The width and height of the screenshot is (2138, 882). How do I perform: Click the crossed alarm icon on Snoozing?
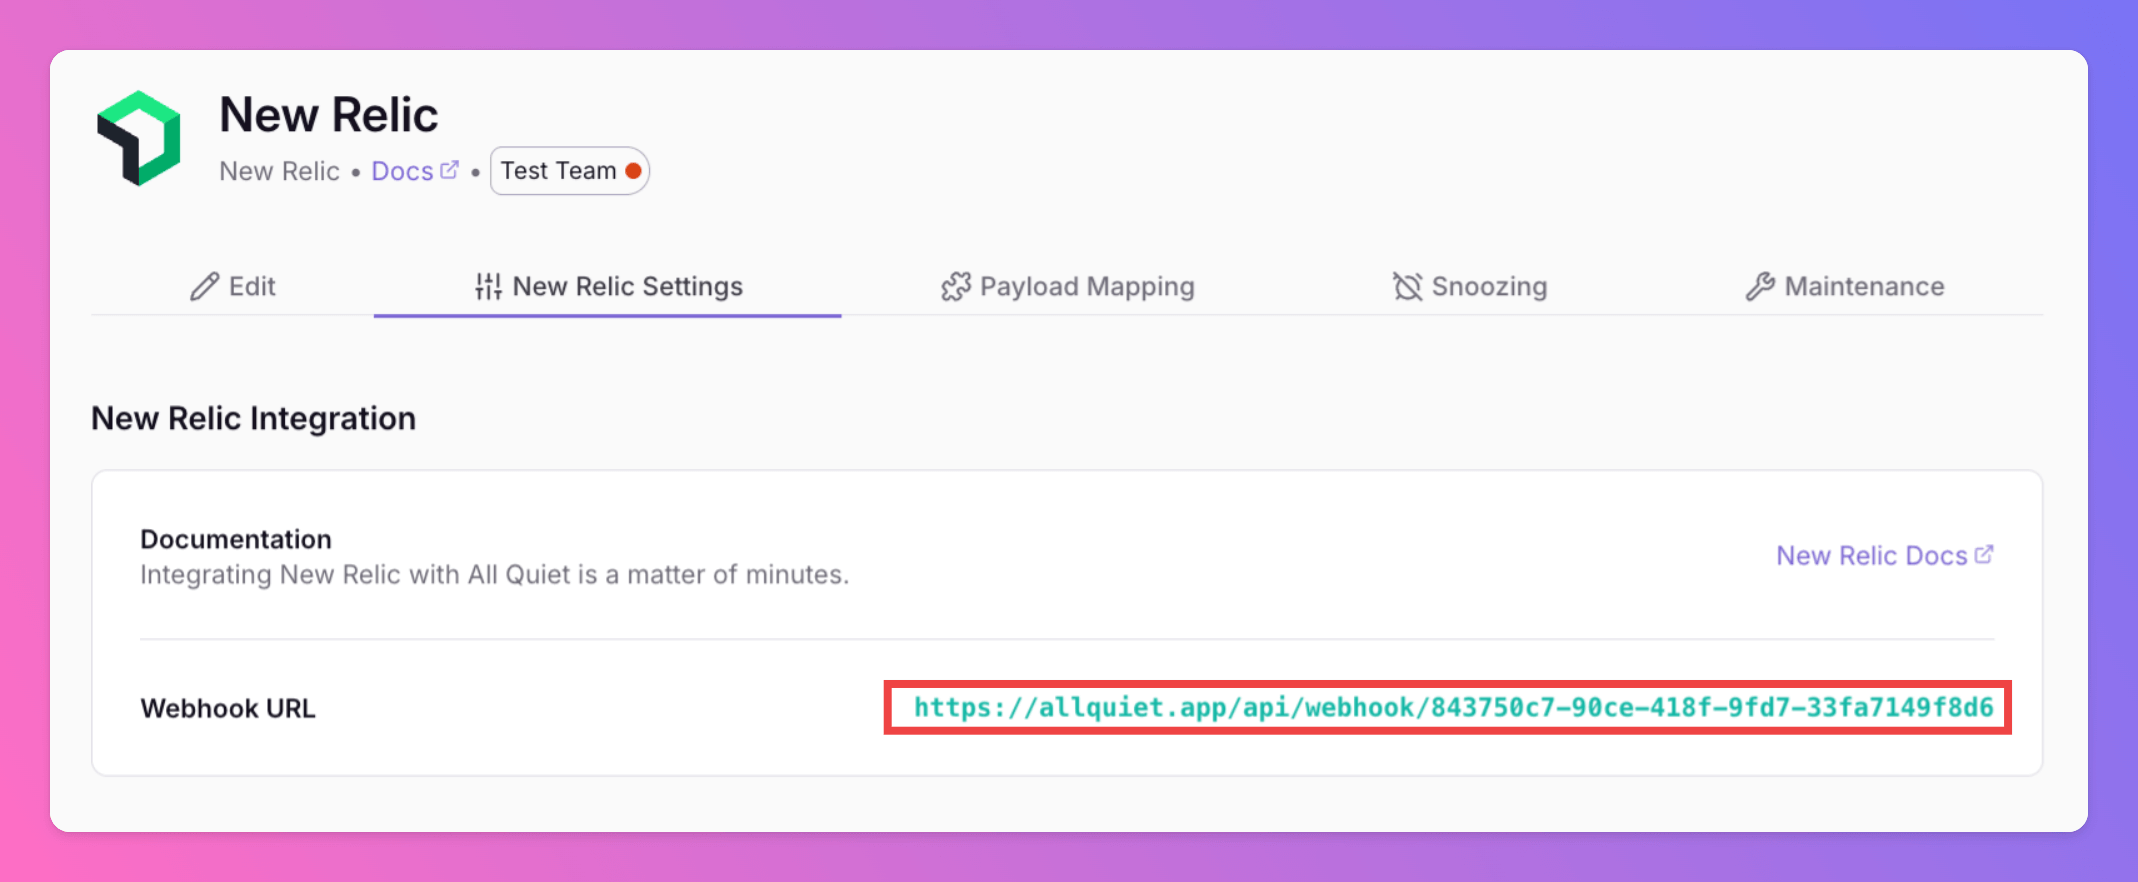(1407, 287)
